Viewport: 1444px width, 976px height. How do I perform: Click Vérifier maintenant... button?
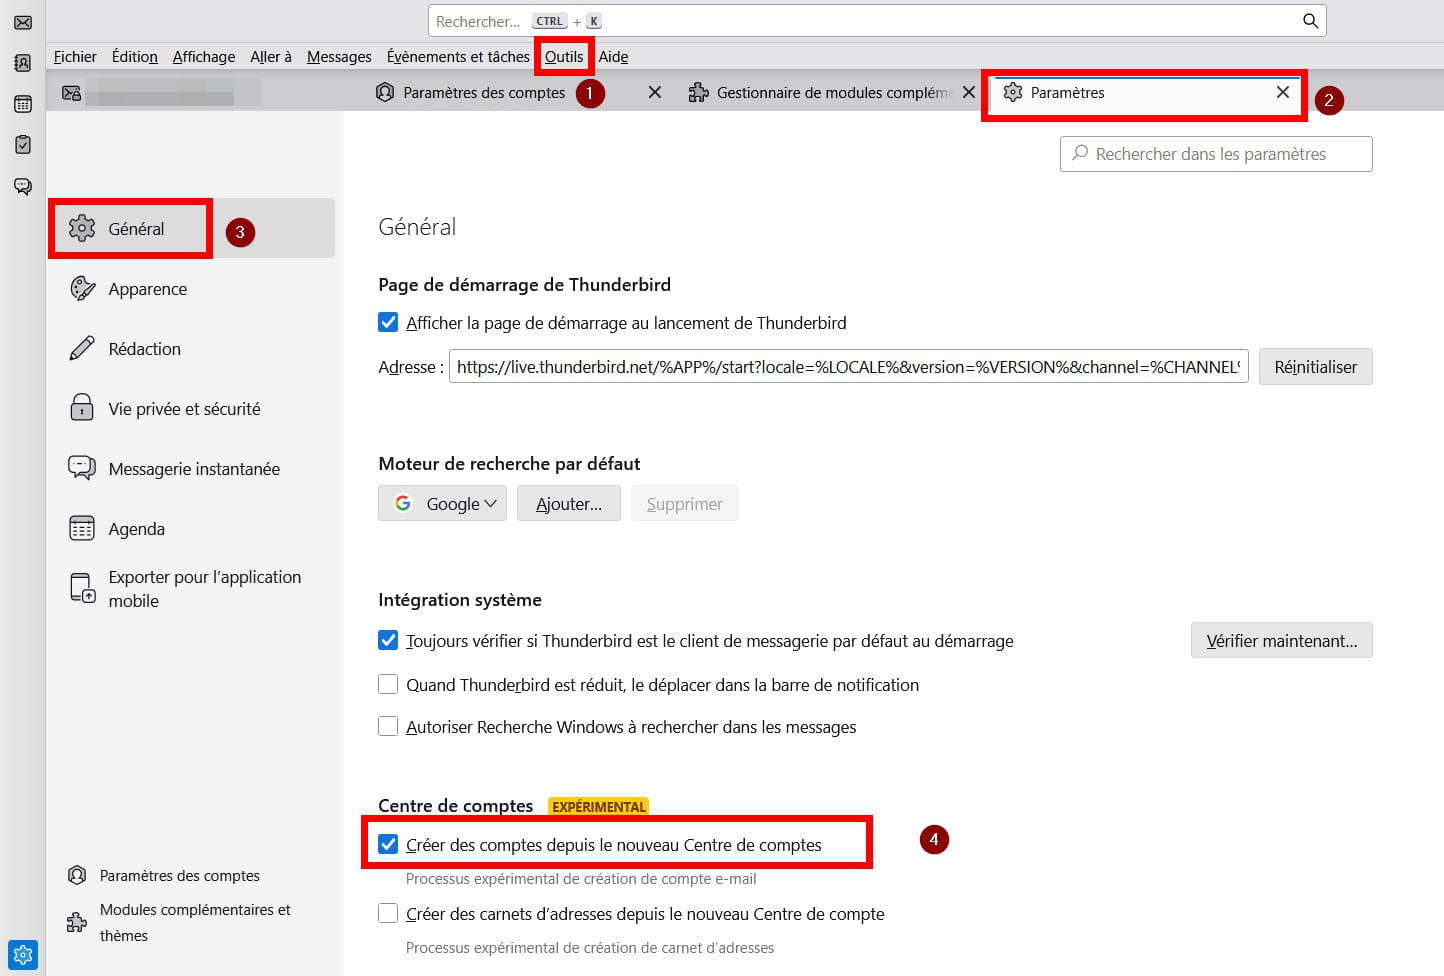click(1282, 640)
